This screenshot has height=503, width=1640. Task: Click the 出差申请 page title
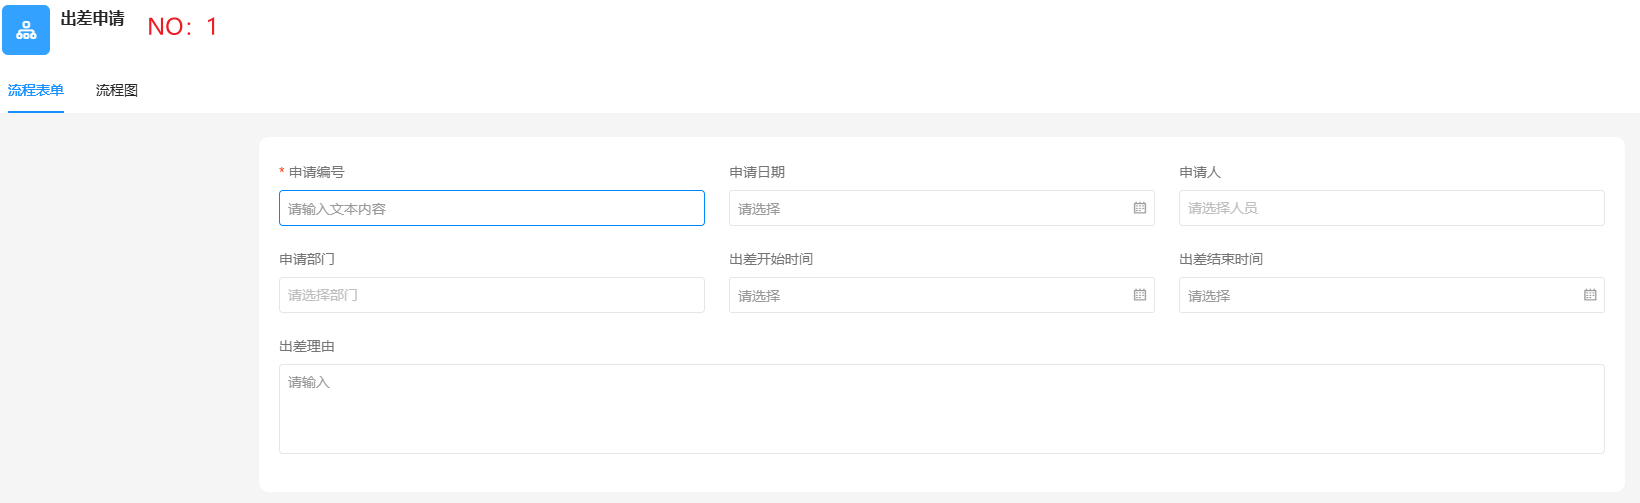point(93,19)
